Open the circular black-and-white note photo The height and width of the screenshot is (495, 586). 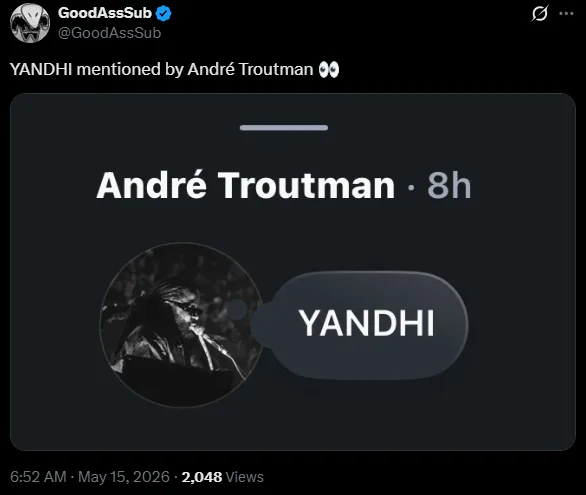click(x=182, y=325)
